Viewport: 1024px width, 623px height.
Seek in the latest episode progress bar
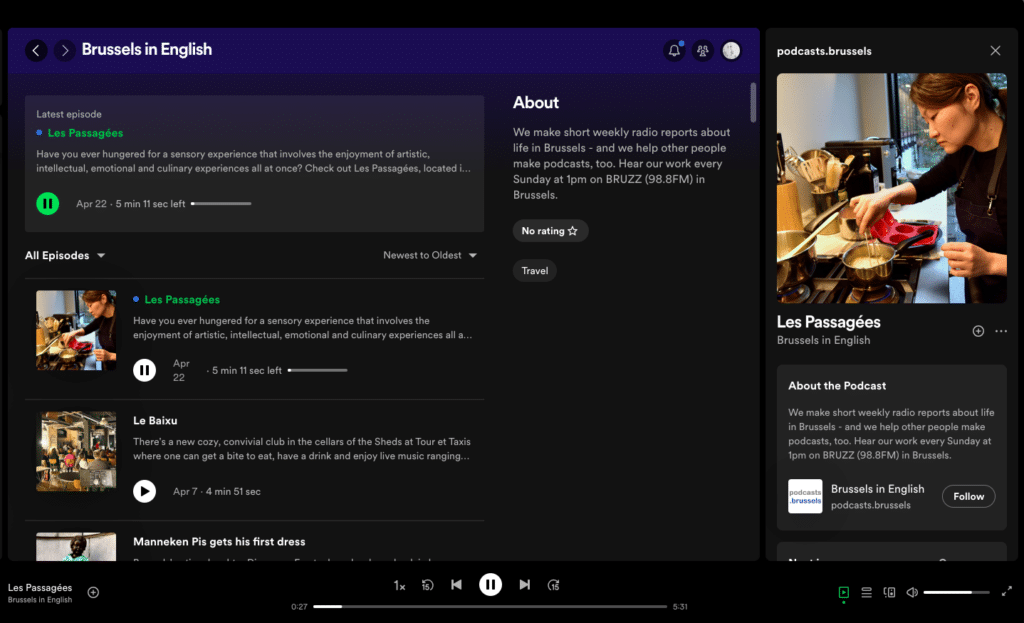pyautogui.click(x=221, y=204)
